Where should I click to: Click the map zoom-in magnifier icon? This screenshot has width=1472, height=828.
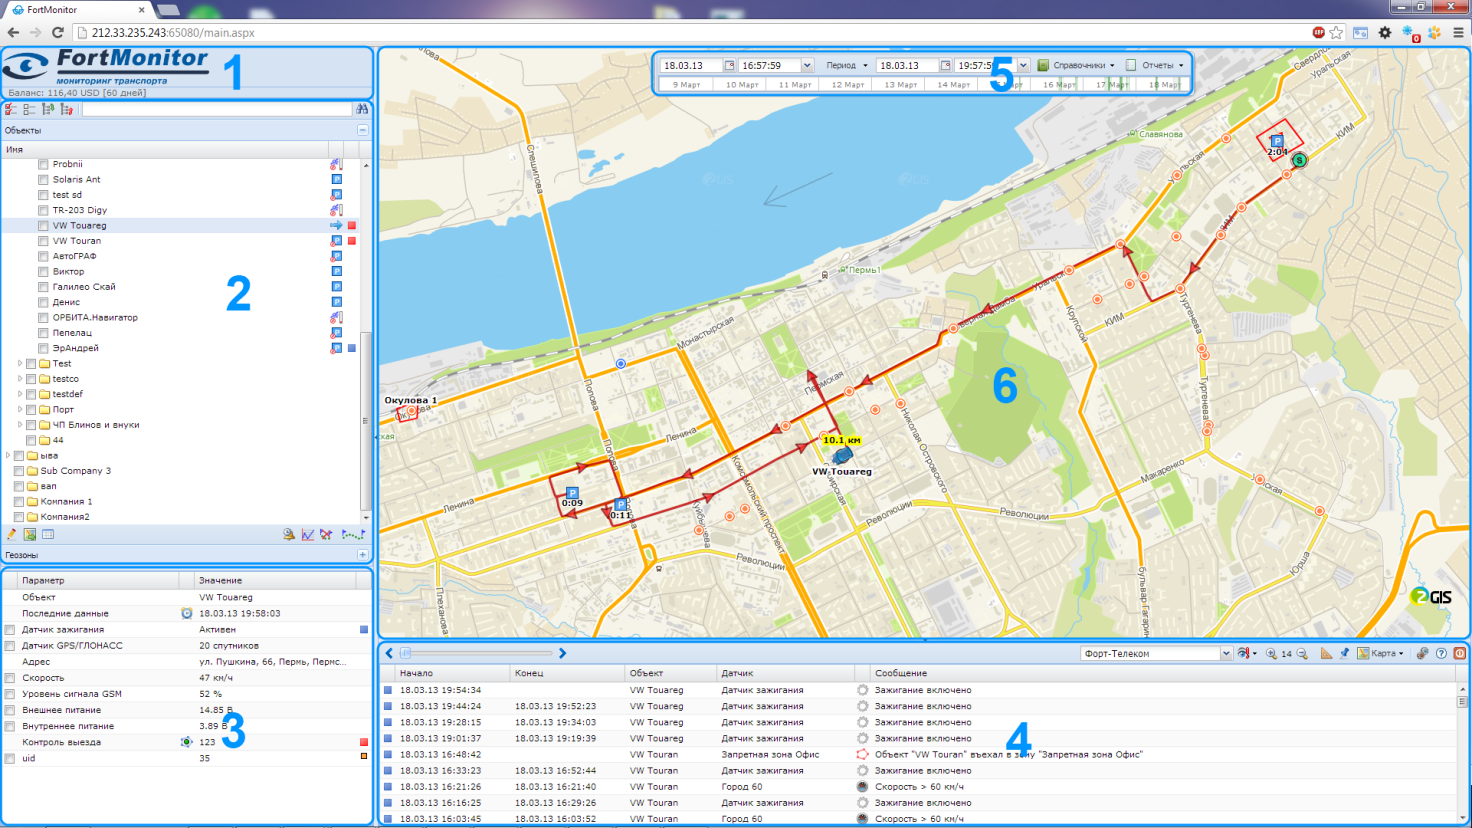click(x=1271, y=654)
